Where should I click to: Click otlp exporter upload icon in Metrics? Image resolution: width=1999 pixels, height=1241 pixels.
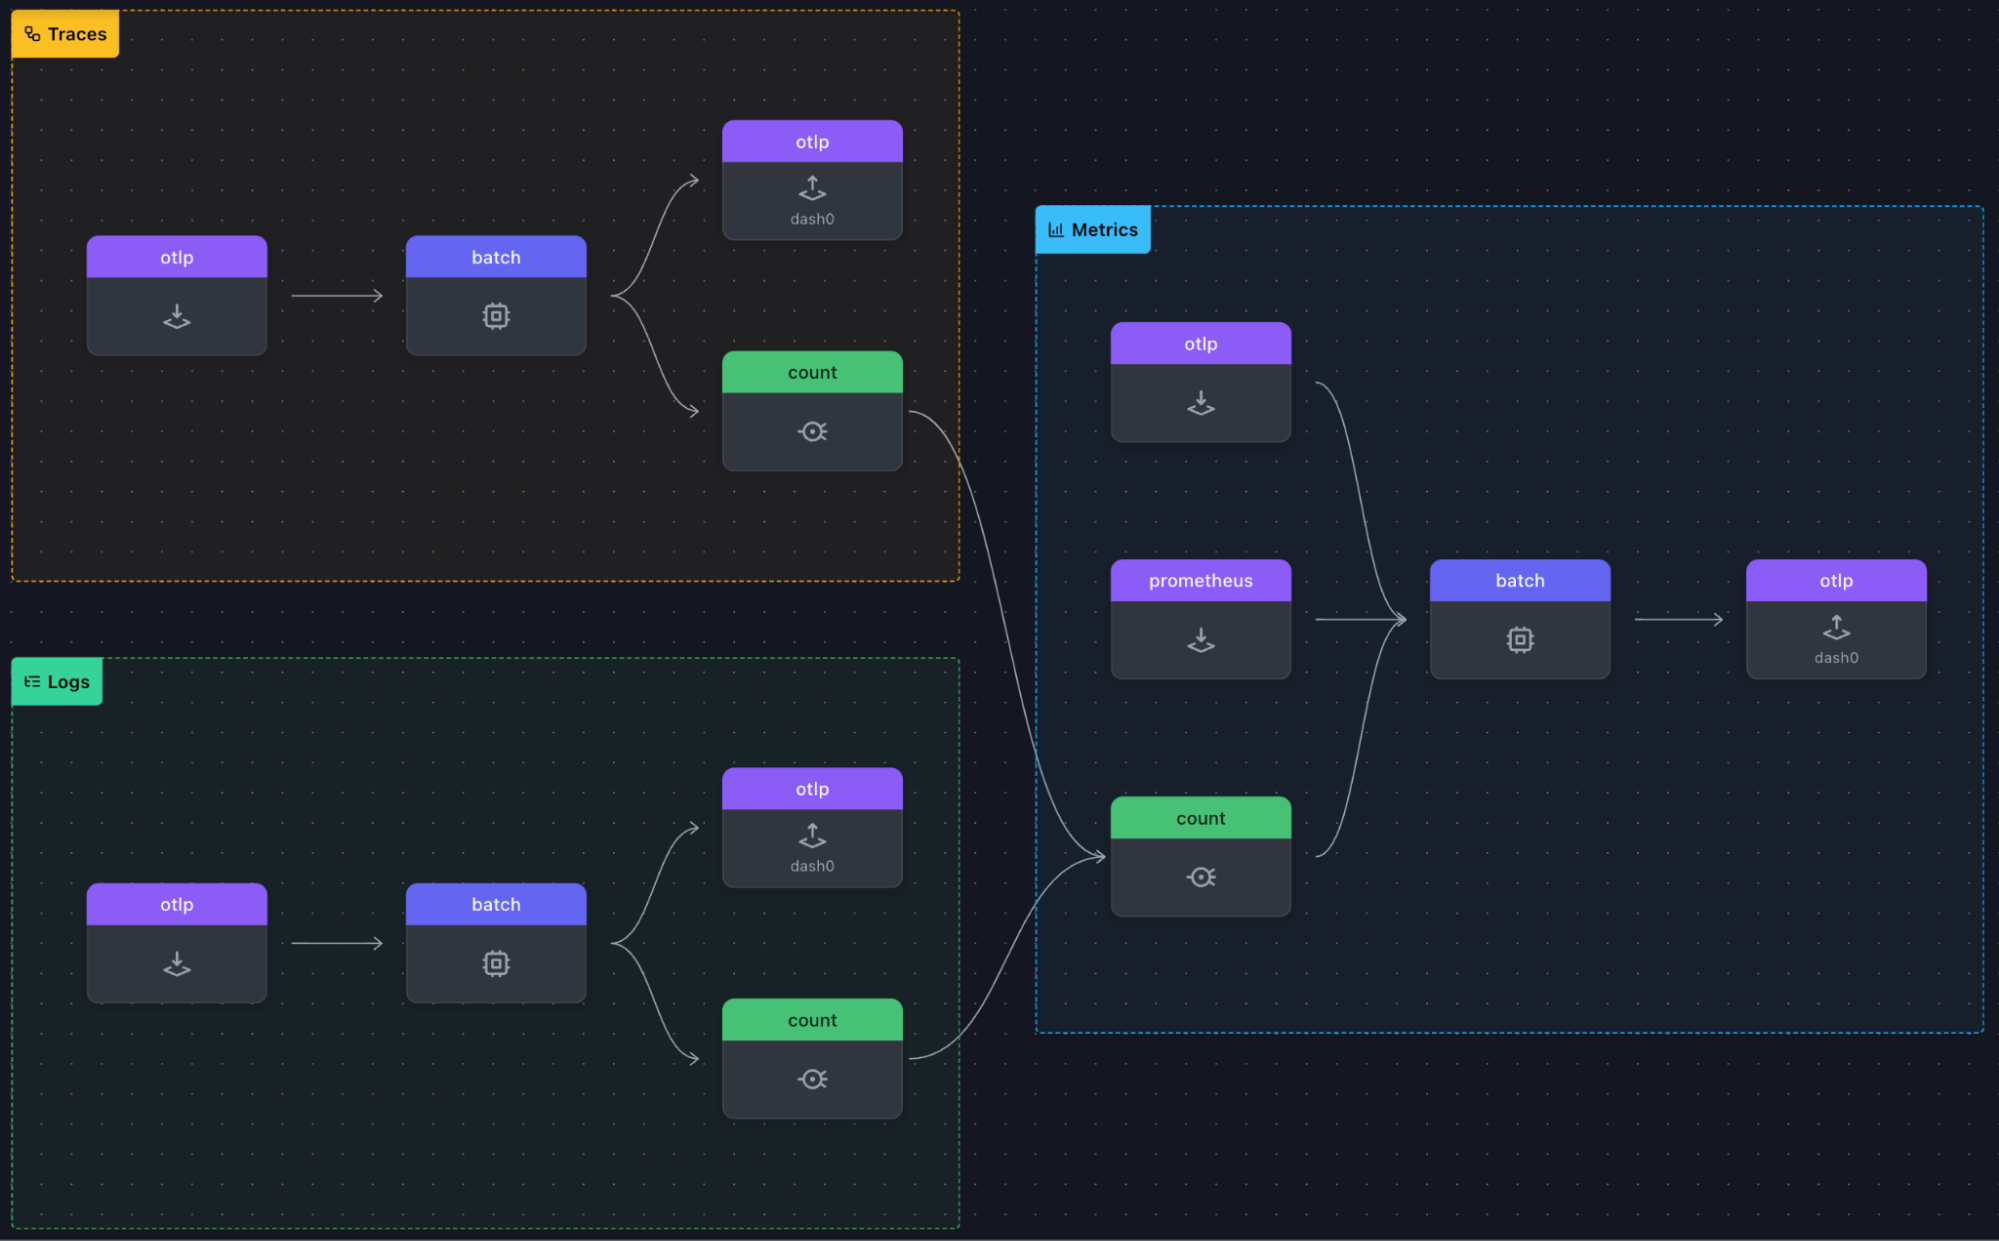(x=1836, y=627)
